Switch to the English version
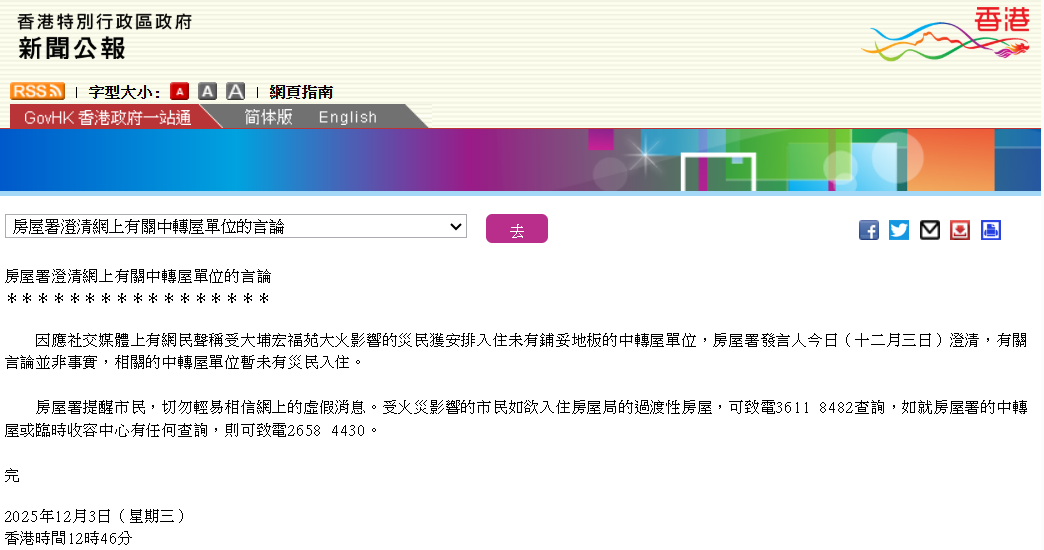 348,117
